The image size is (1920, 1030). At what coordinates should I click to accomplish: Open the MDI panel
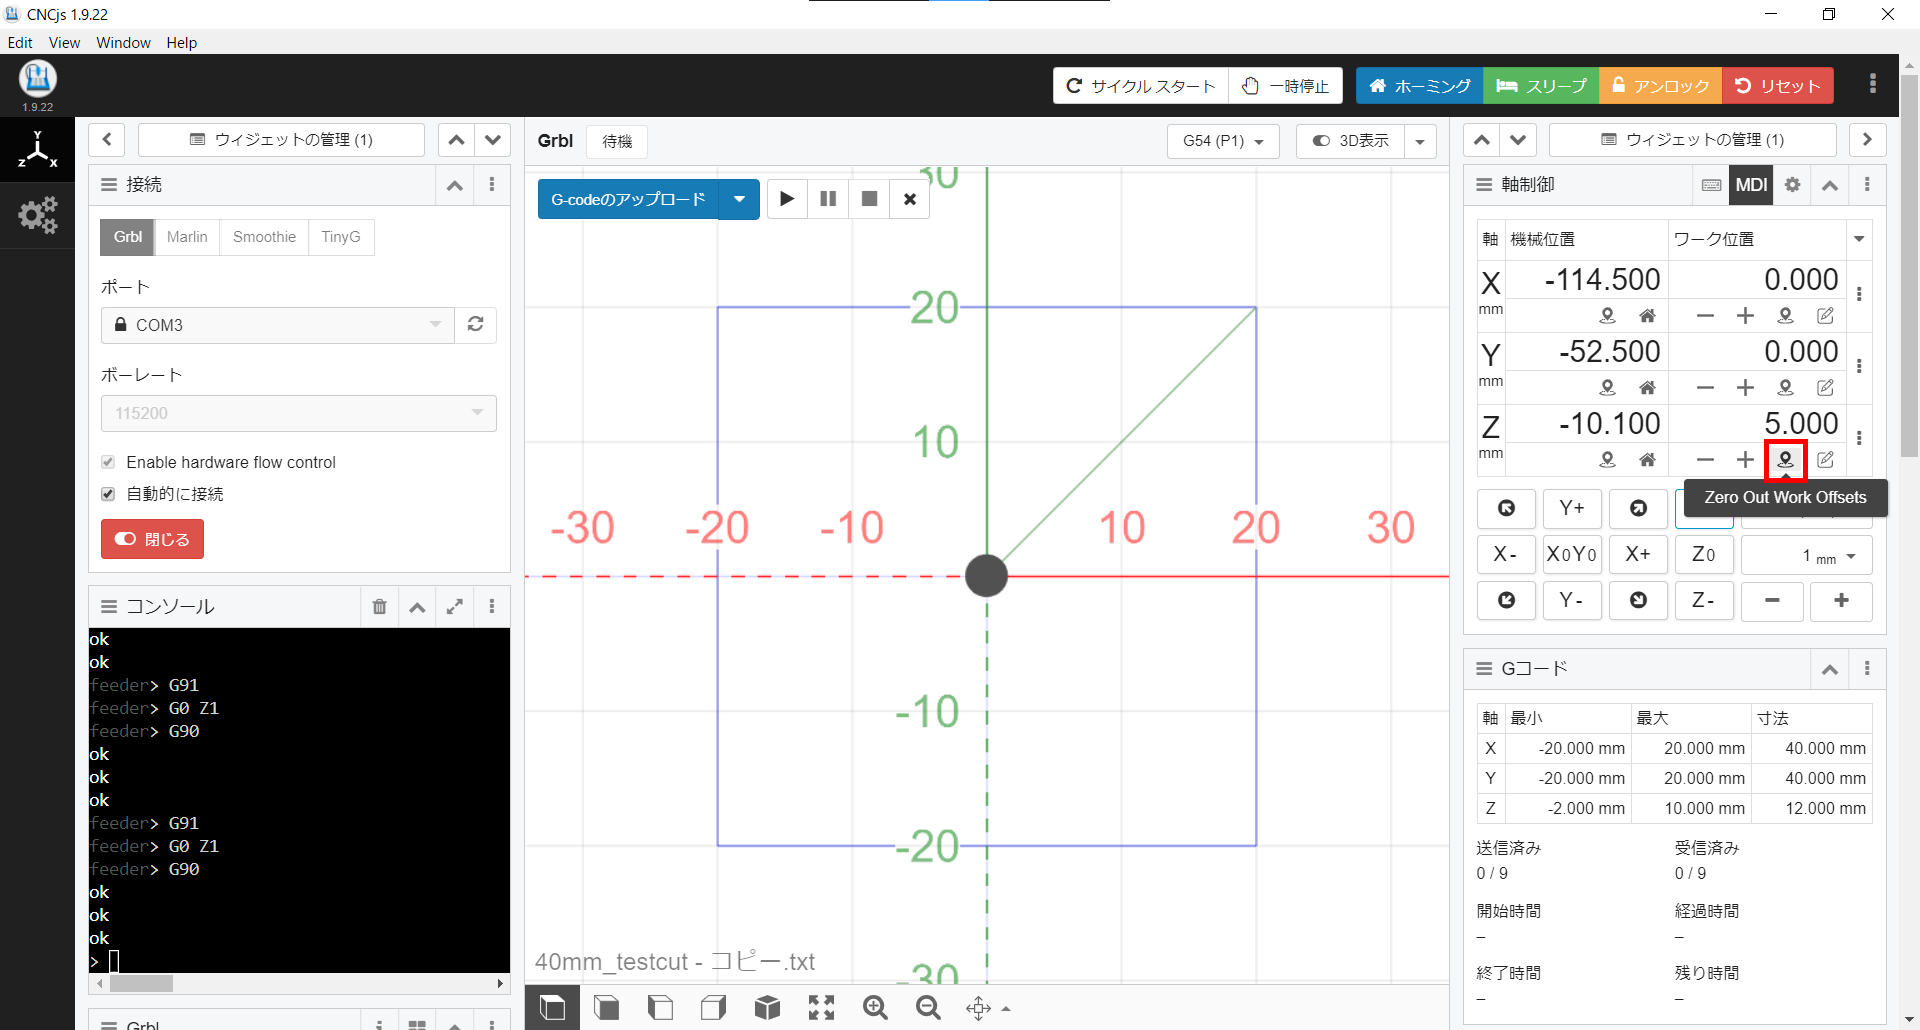pos(1751,185)
